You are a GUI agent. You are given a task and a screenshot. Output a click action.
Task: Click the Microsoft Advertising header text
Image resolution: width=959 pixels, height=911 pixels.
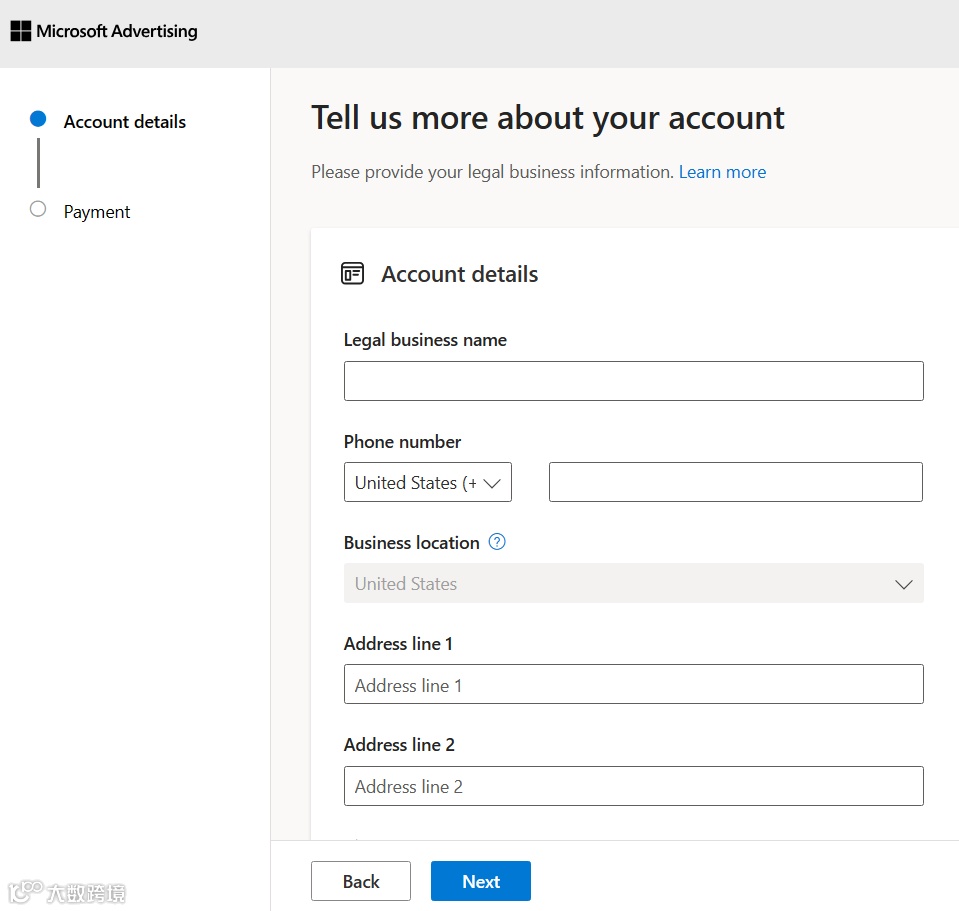click(117, 31)
